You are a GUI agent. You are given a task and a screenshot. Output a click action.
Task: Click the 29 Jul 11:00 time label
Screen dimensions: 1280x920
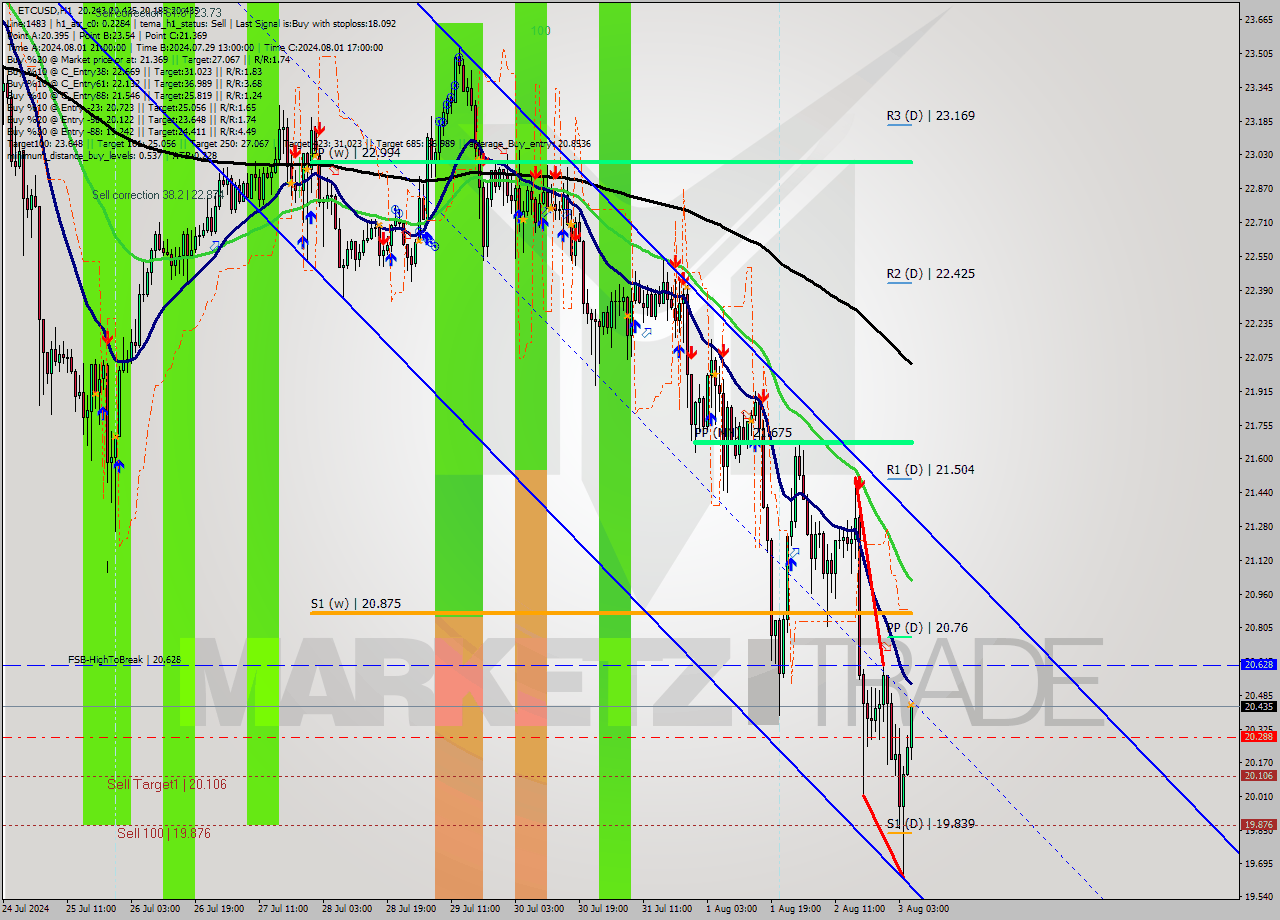click(x=474, y=909)
